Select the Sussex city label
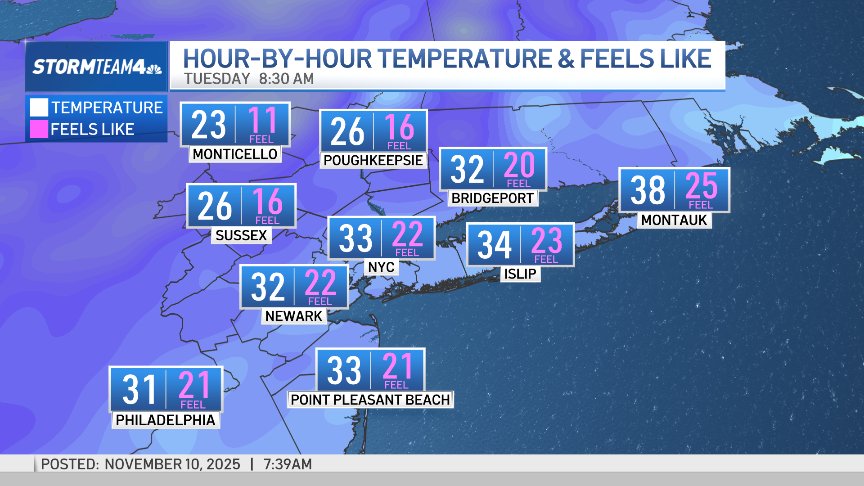This screenshot has height=486, width=864. (x=240, y=236)
